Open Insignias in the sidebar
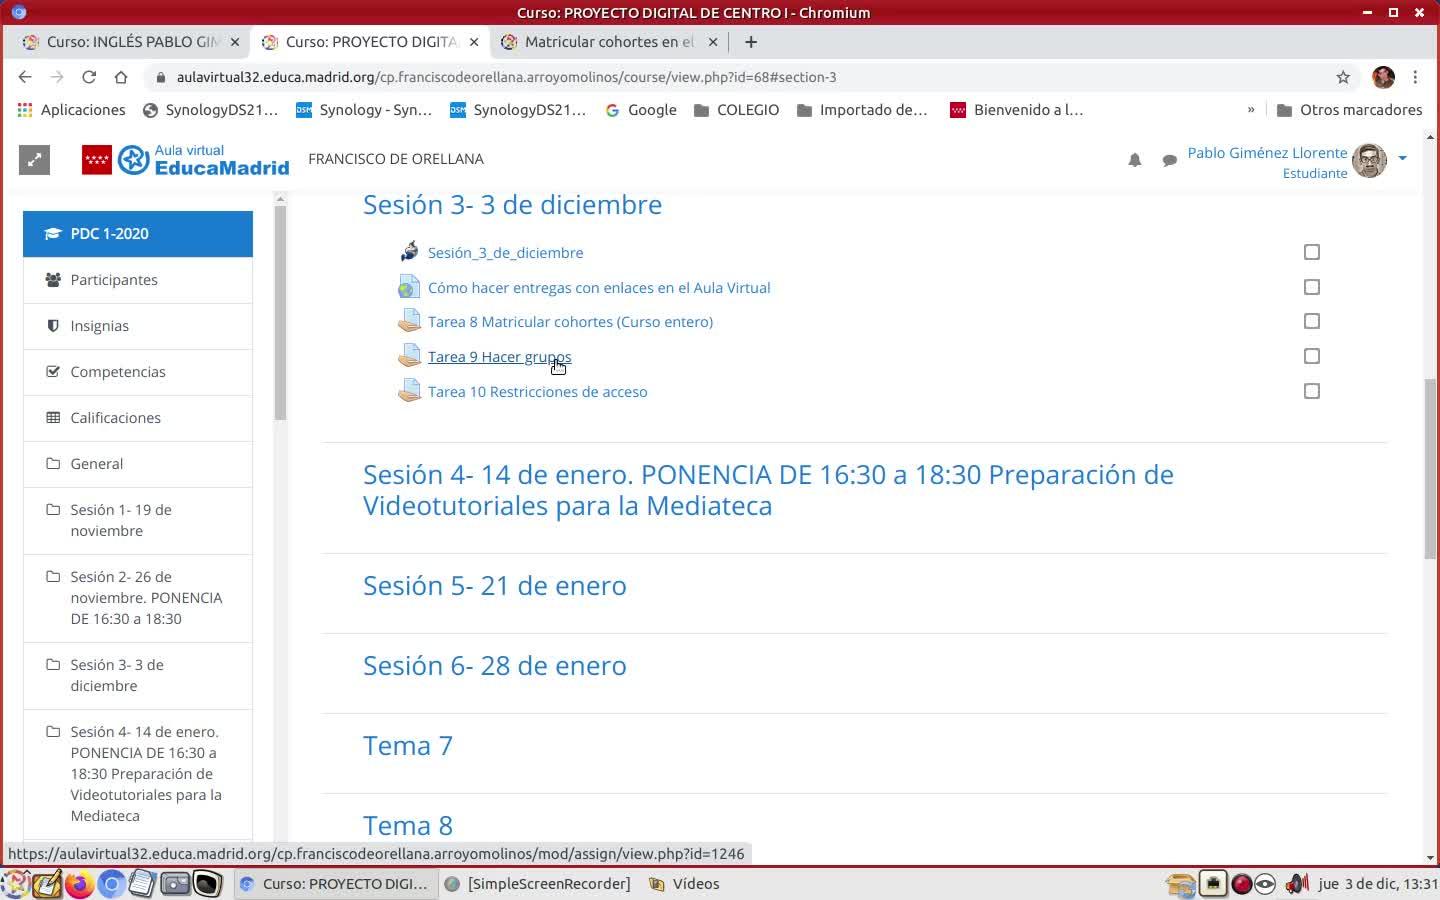This screenshot has height=900, width=1440. tap(138, 326)
